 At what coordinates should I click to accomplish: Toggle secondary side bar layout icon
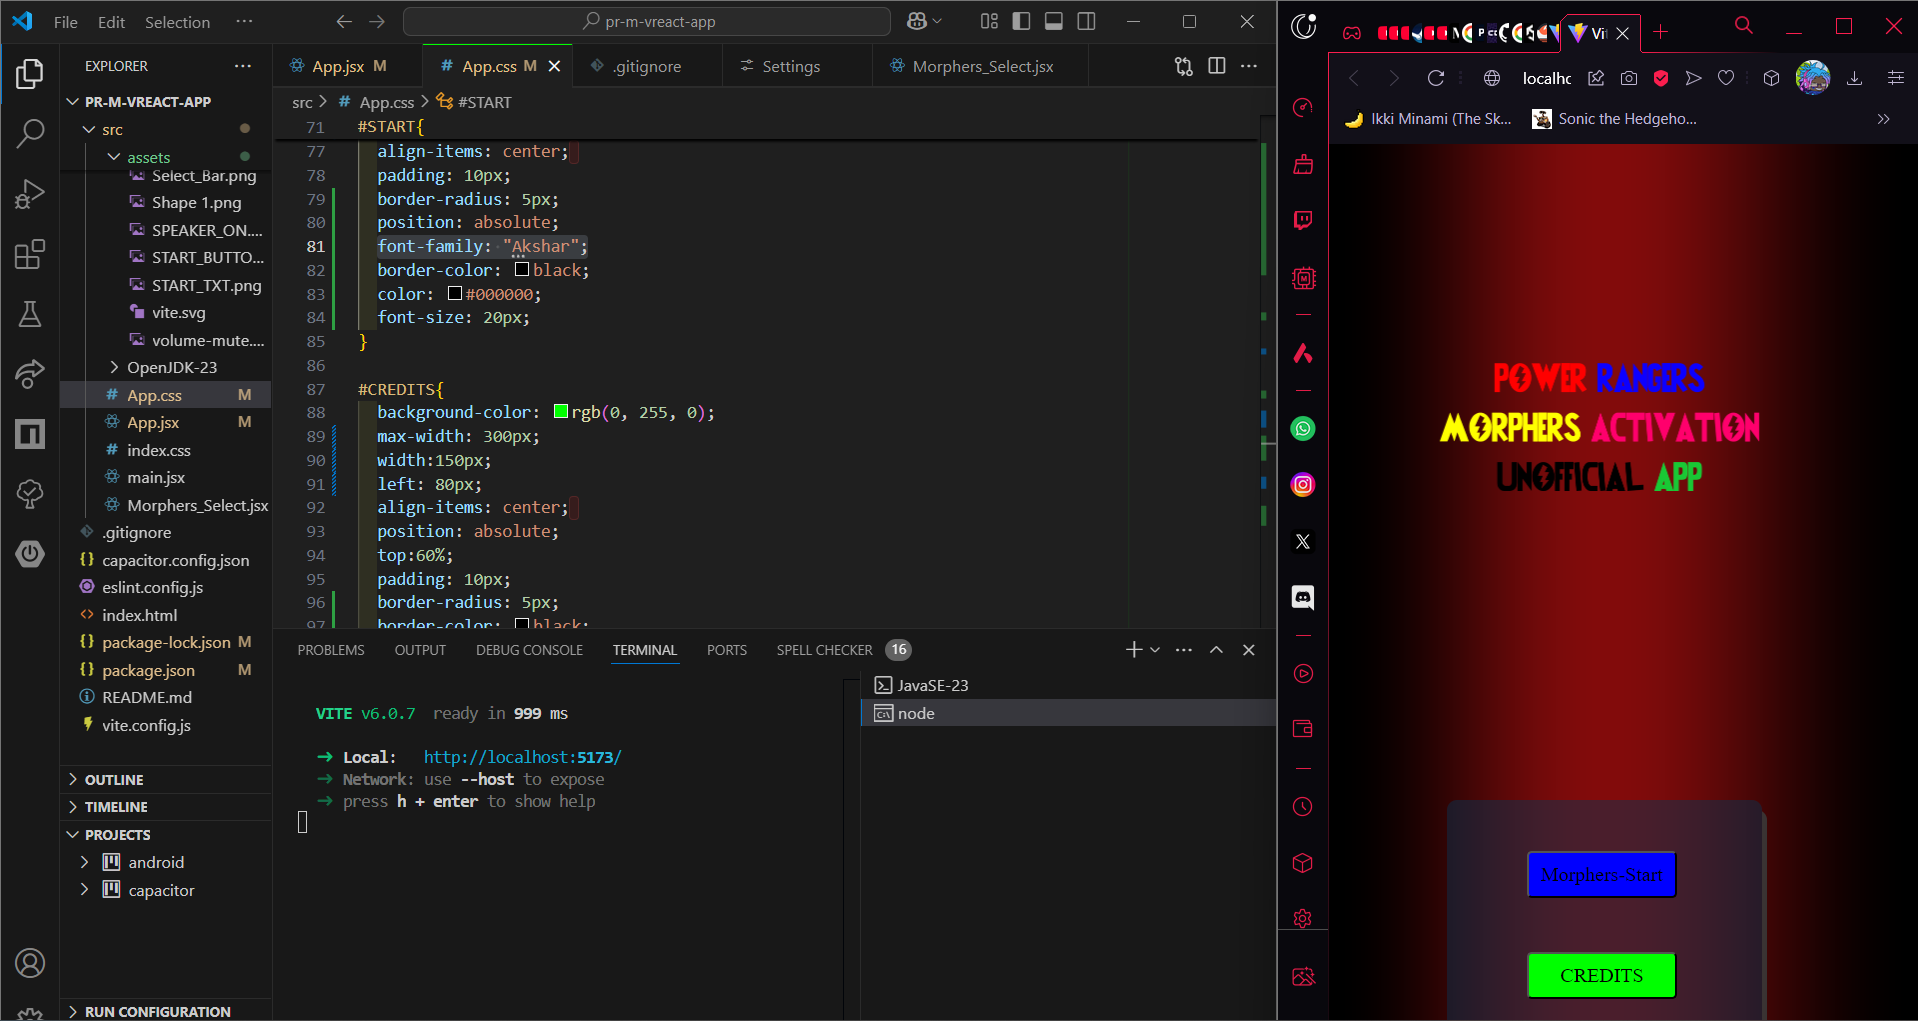pyautogui.click(x=1086, y=21)
